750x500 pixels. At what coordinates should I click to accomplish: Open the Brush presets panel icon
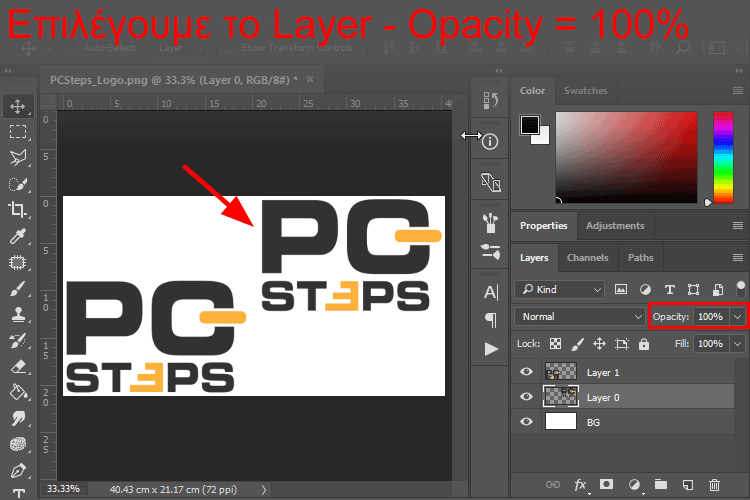click(490, 223)
